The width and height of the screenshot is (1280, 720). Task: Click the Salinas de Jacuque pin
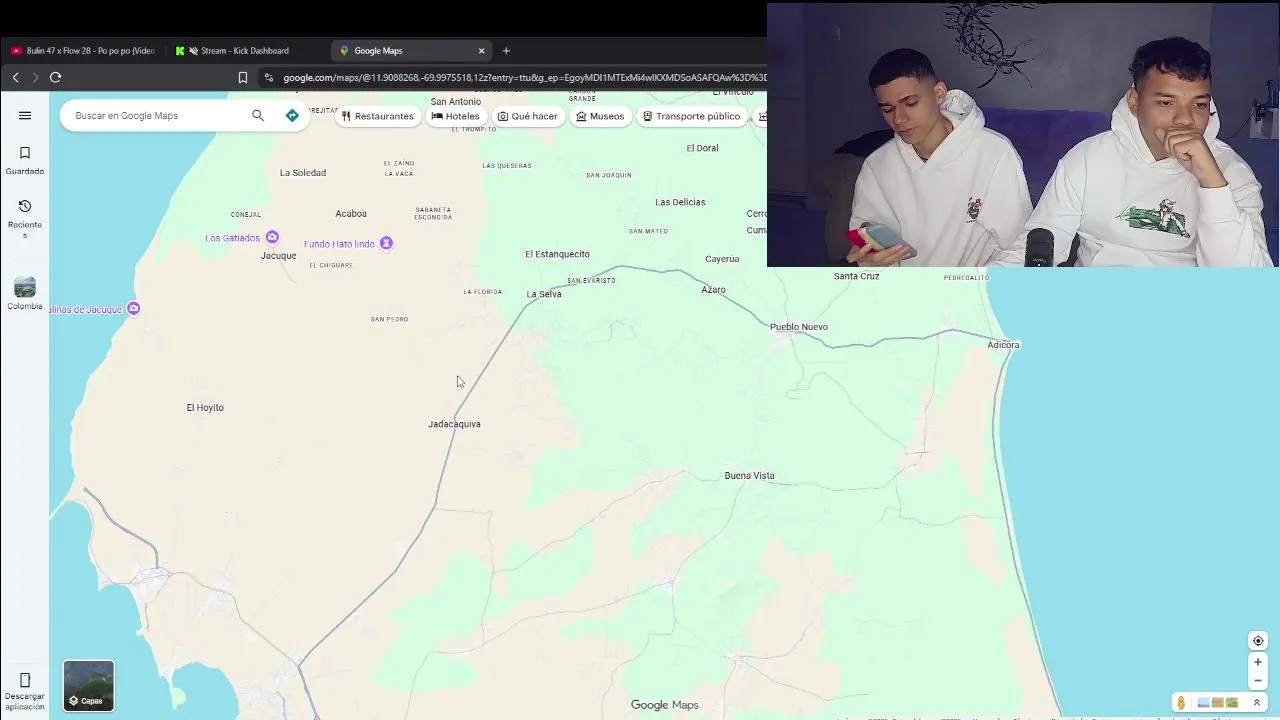(x=133, y=309)
